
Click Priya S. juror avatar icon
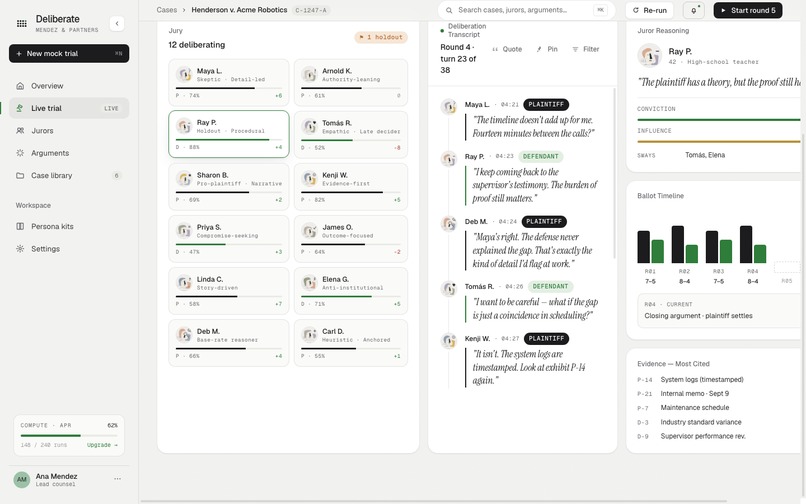pos(184,230)
